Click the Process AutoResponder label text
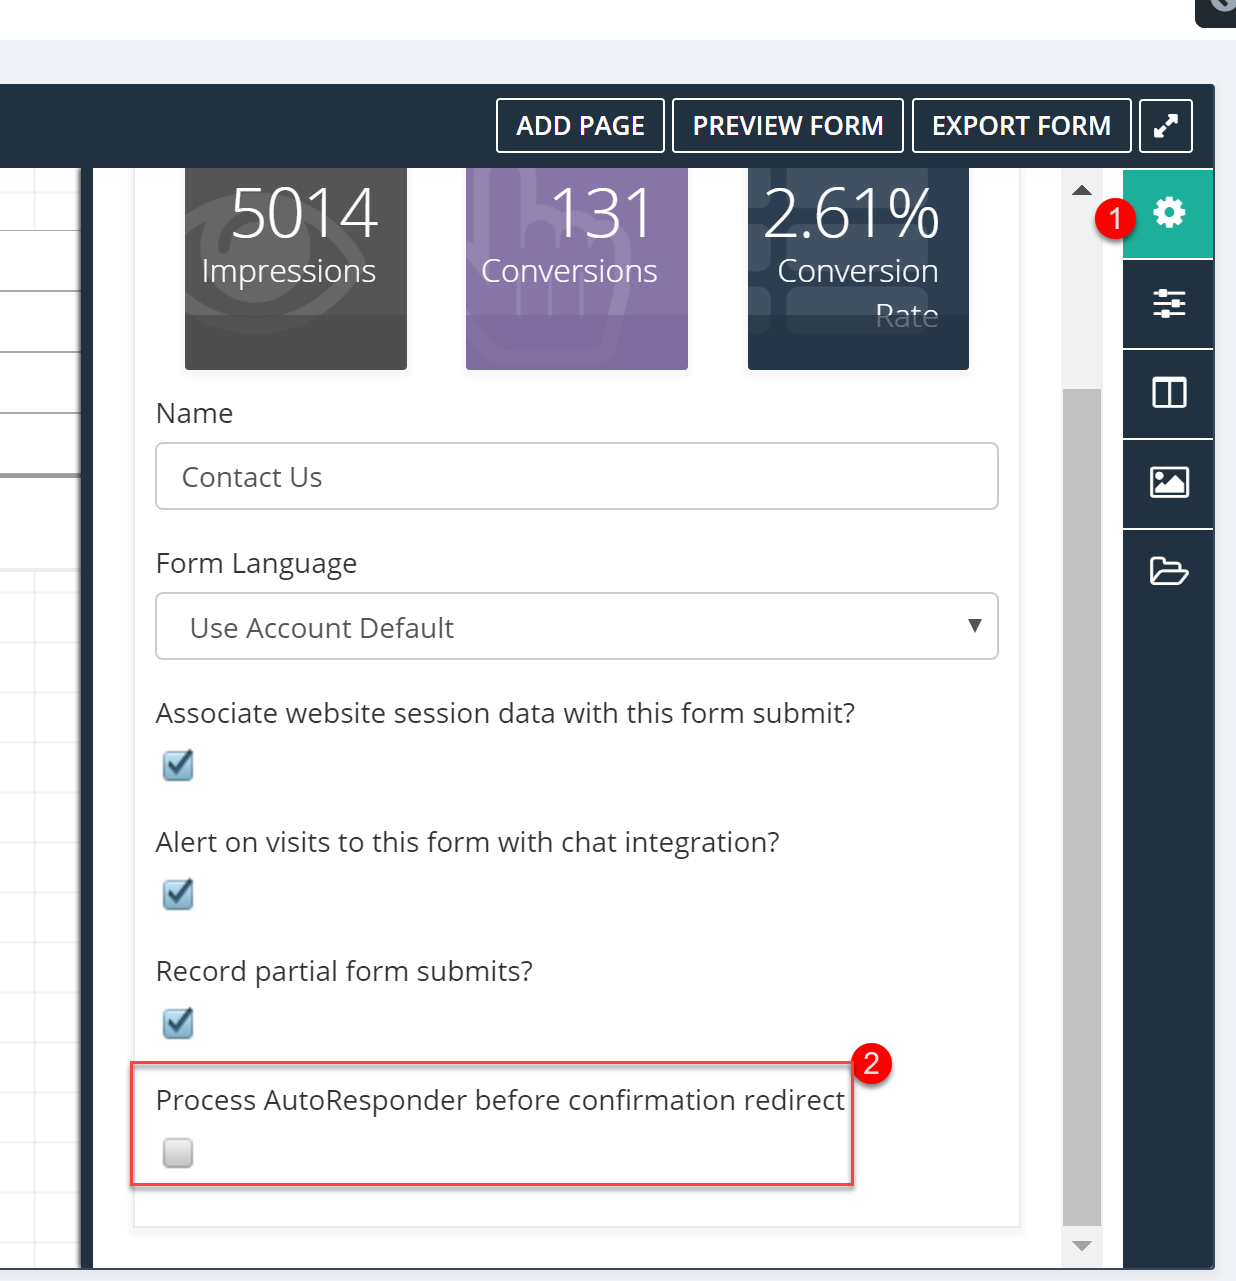Viewport: 1236px width, 1281px height. coord(500,1100)
